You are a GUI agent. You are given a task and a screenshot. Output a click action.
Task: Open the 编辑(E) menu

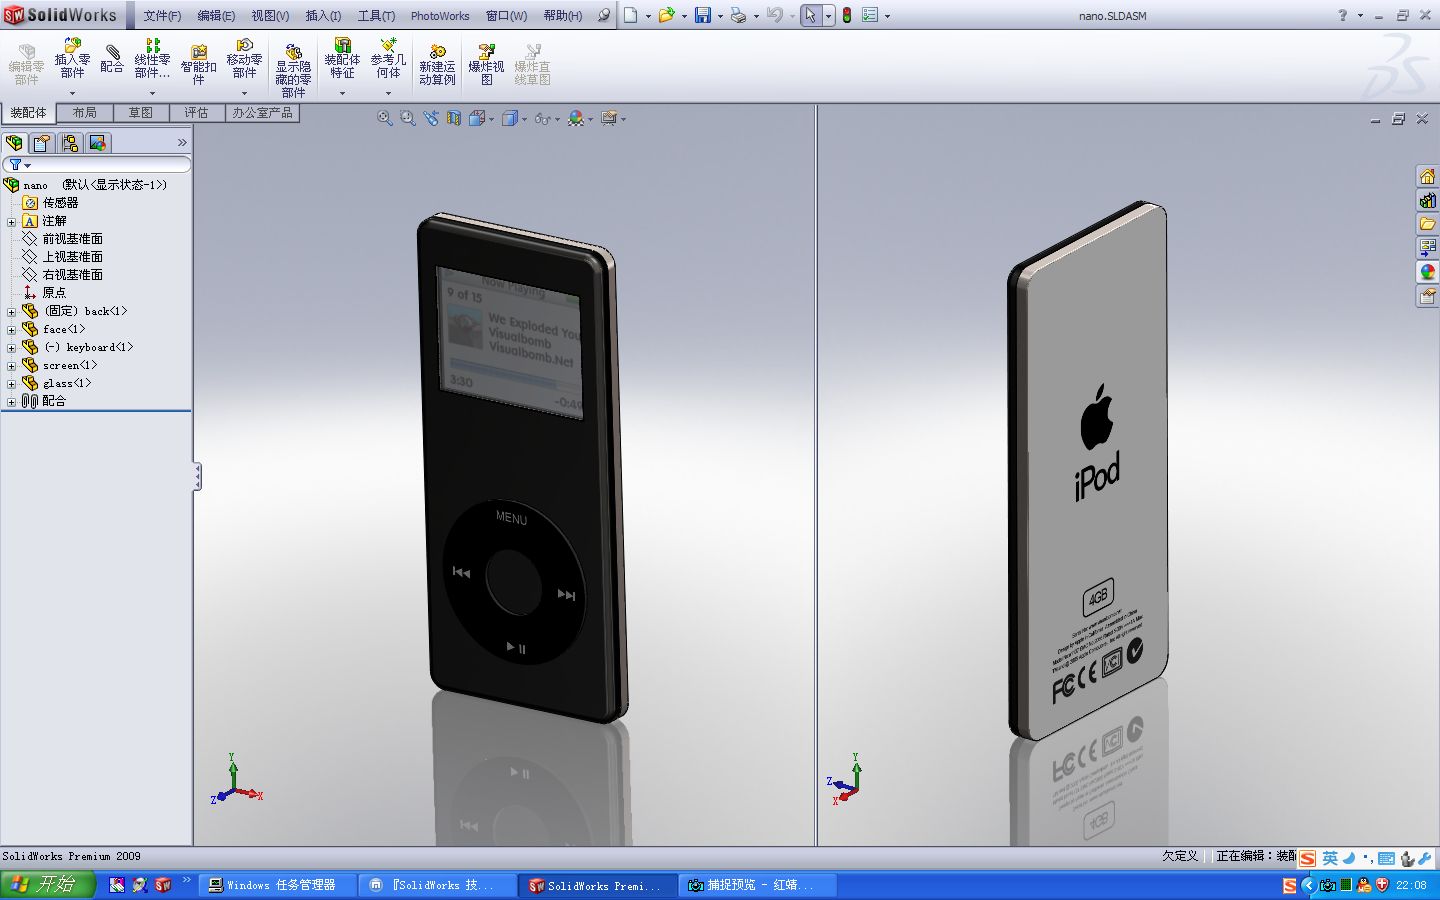[x=216, y=16]
